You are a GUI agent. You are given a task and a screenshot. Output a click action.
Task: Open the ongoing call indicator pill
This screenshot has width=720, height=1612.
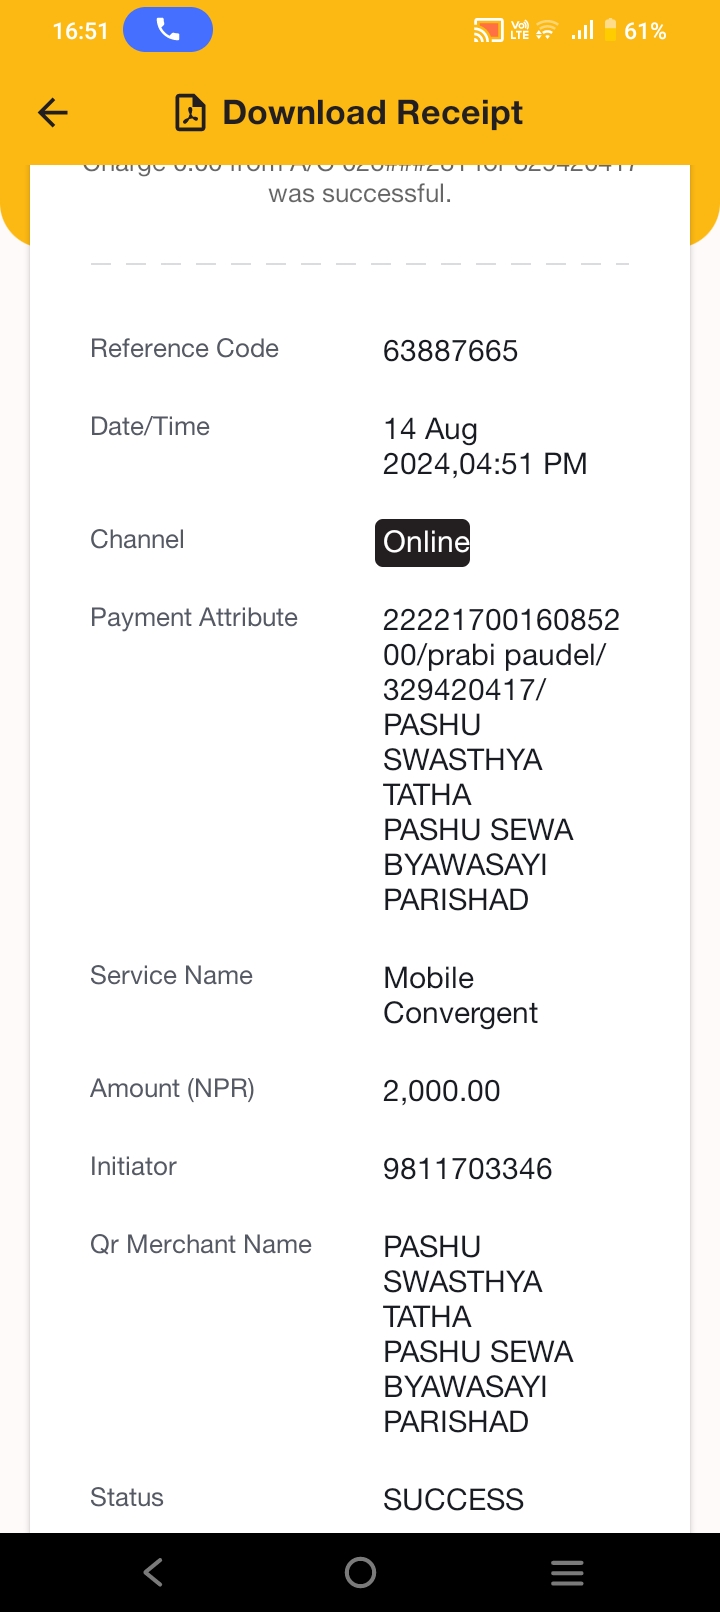tap(168, 30)
